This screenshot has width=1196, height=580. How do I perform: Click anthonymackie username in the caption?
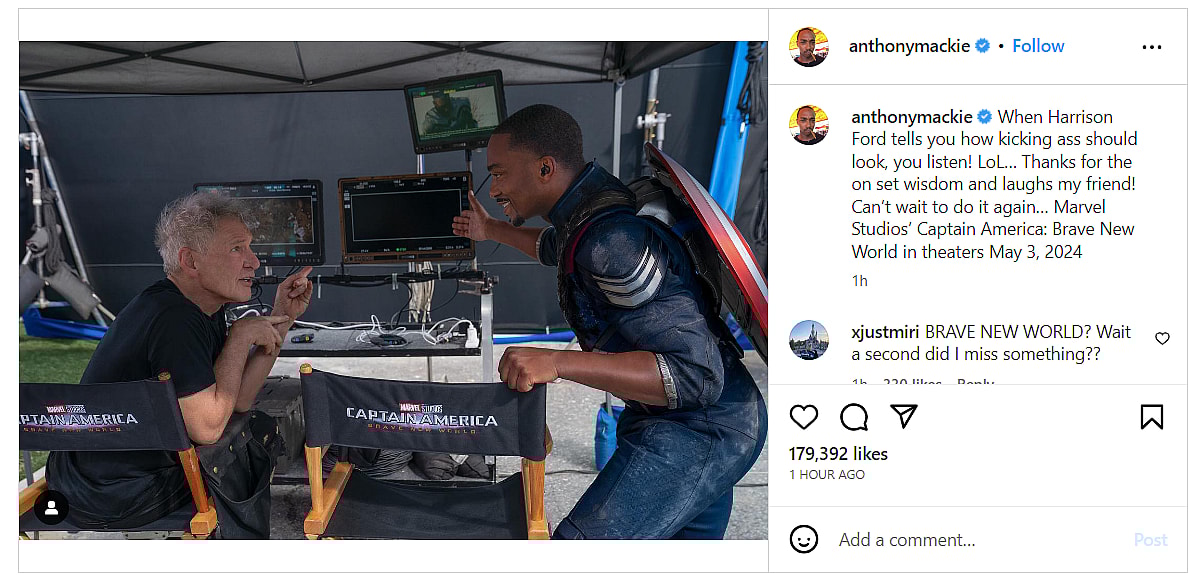[x=911, y=117]
